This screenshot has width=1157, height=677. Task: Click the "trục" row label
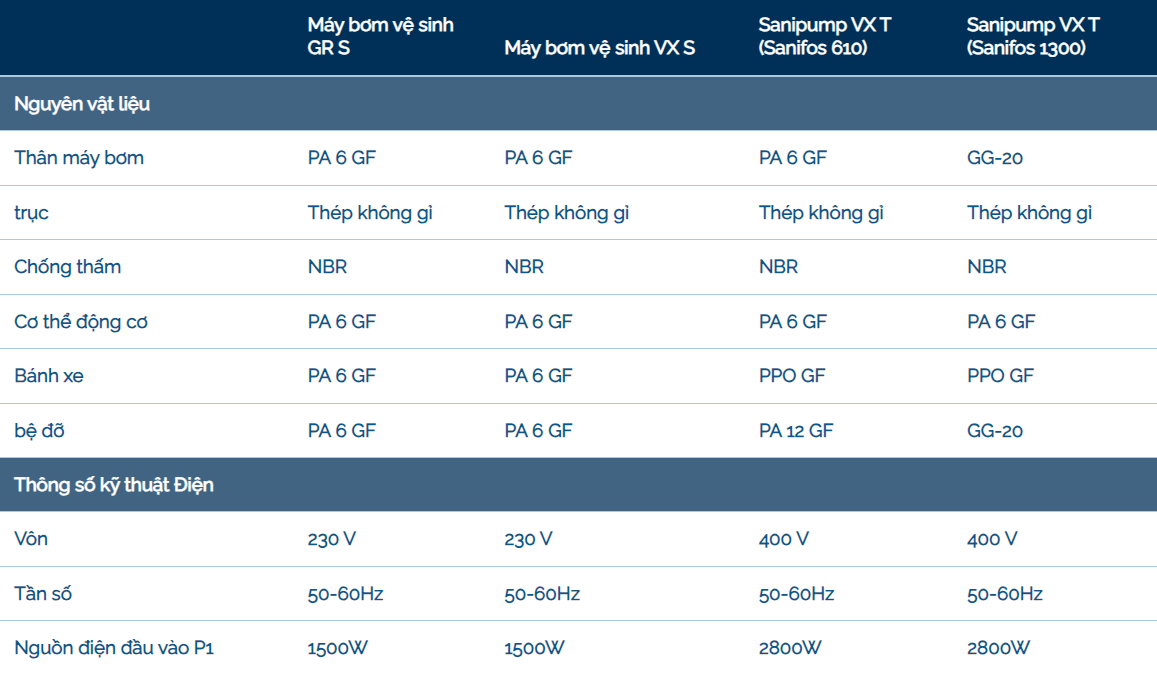coord(31,213)
